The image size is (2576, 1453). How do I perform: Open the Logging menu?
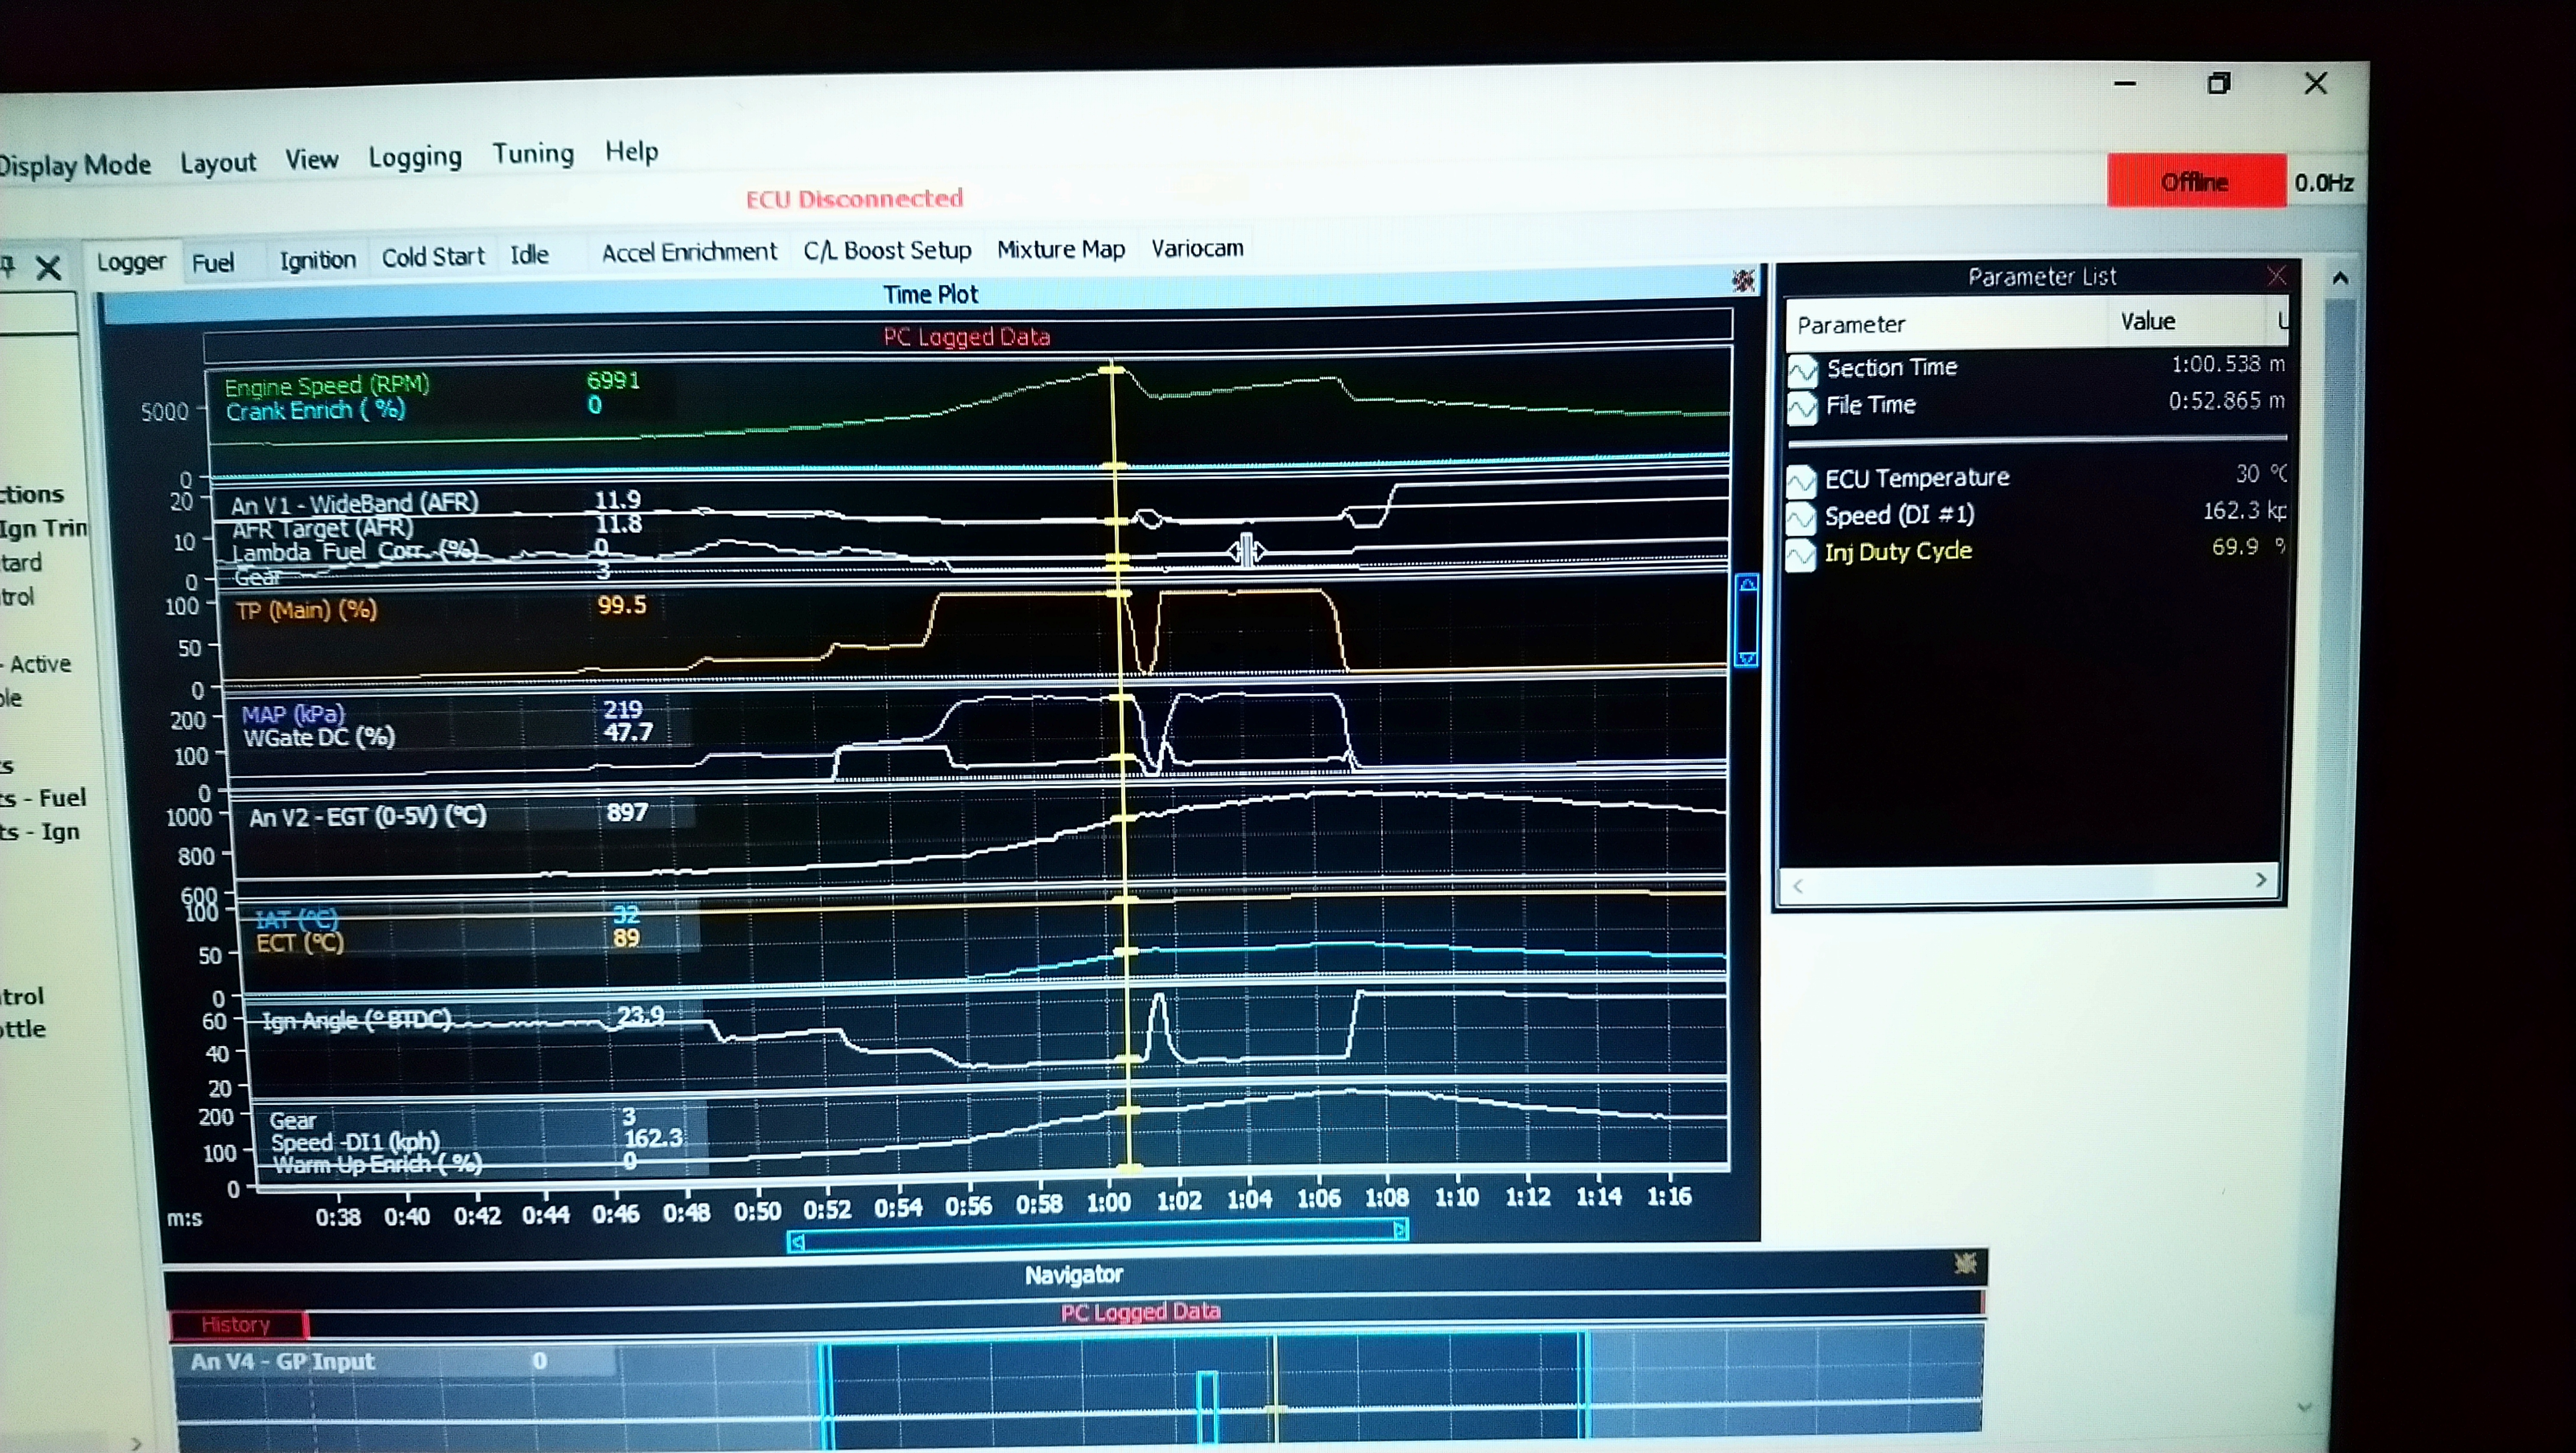pos(415,157)
